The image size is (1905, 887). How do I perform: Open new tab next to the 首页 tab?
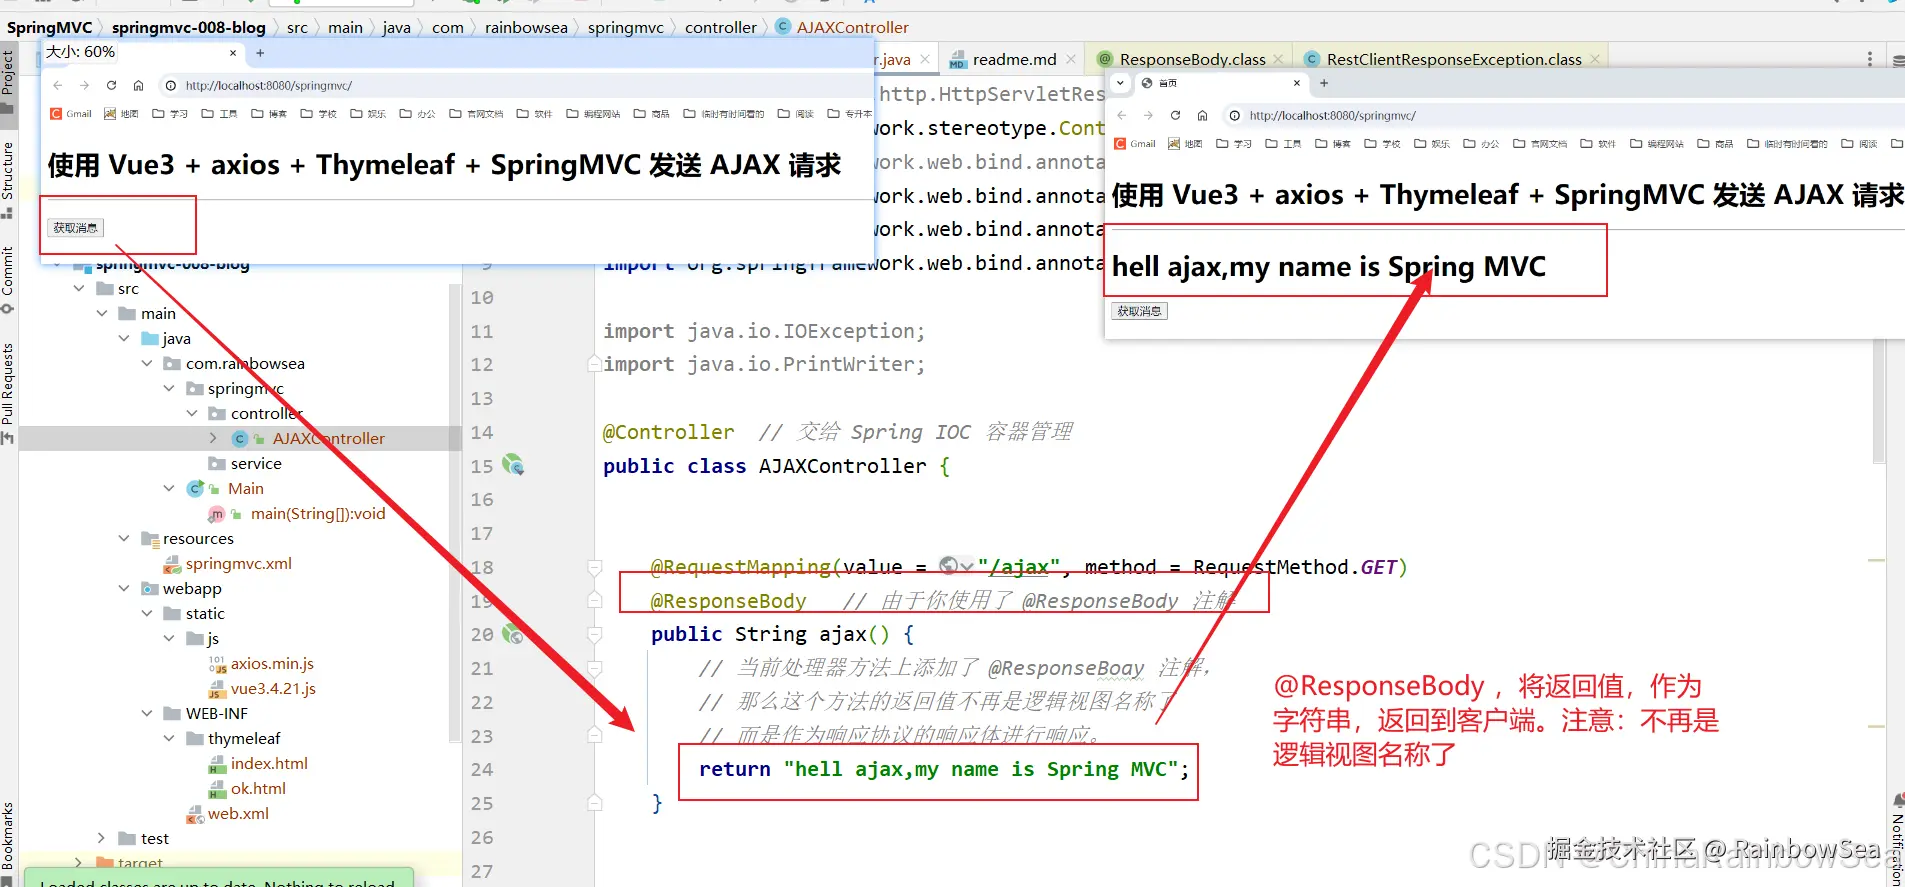(x=1324, y=83)
